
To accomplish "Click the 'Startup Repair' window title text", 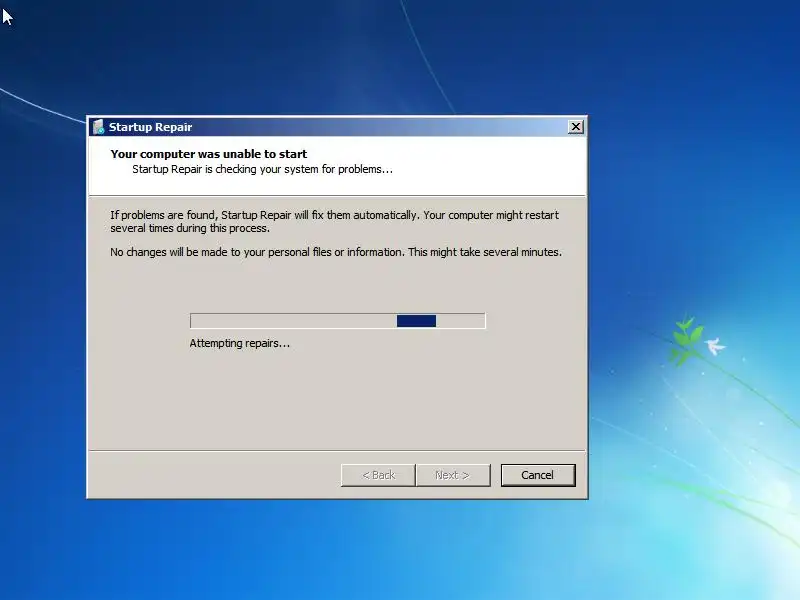I will pyautogui.click(x=151, y=127).
